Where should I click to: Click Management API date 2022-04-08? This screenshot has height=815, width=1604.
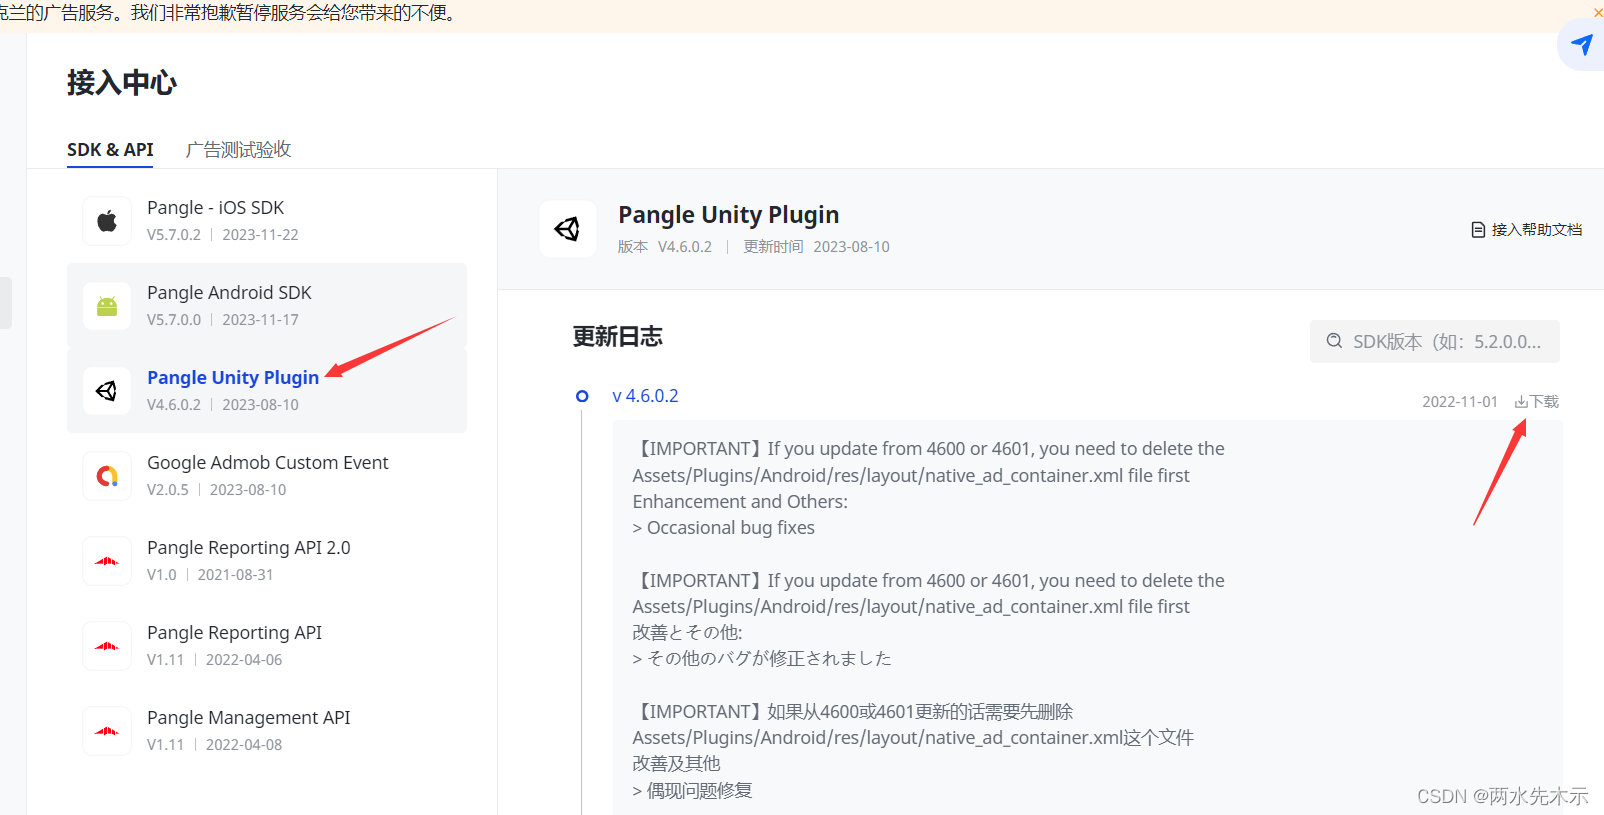244,745
